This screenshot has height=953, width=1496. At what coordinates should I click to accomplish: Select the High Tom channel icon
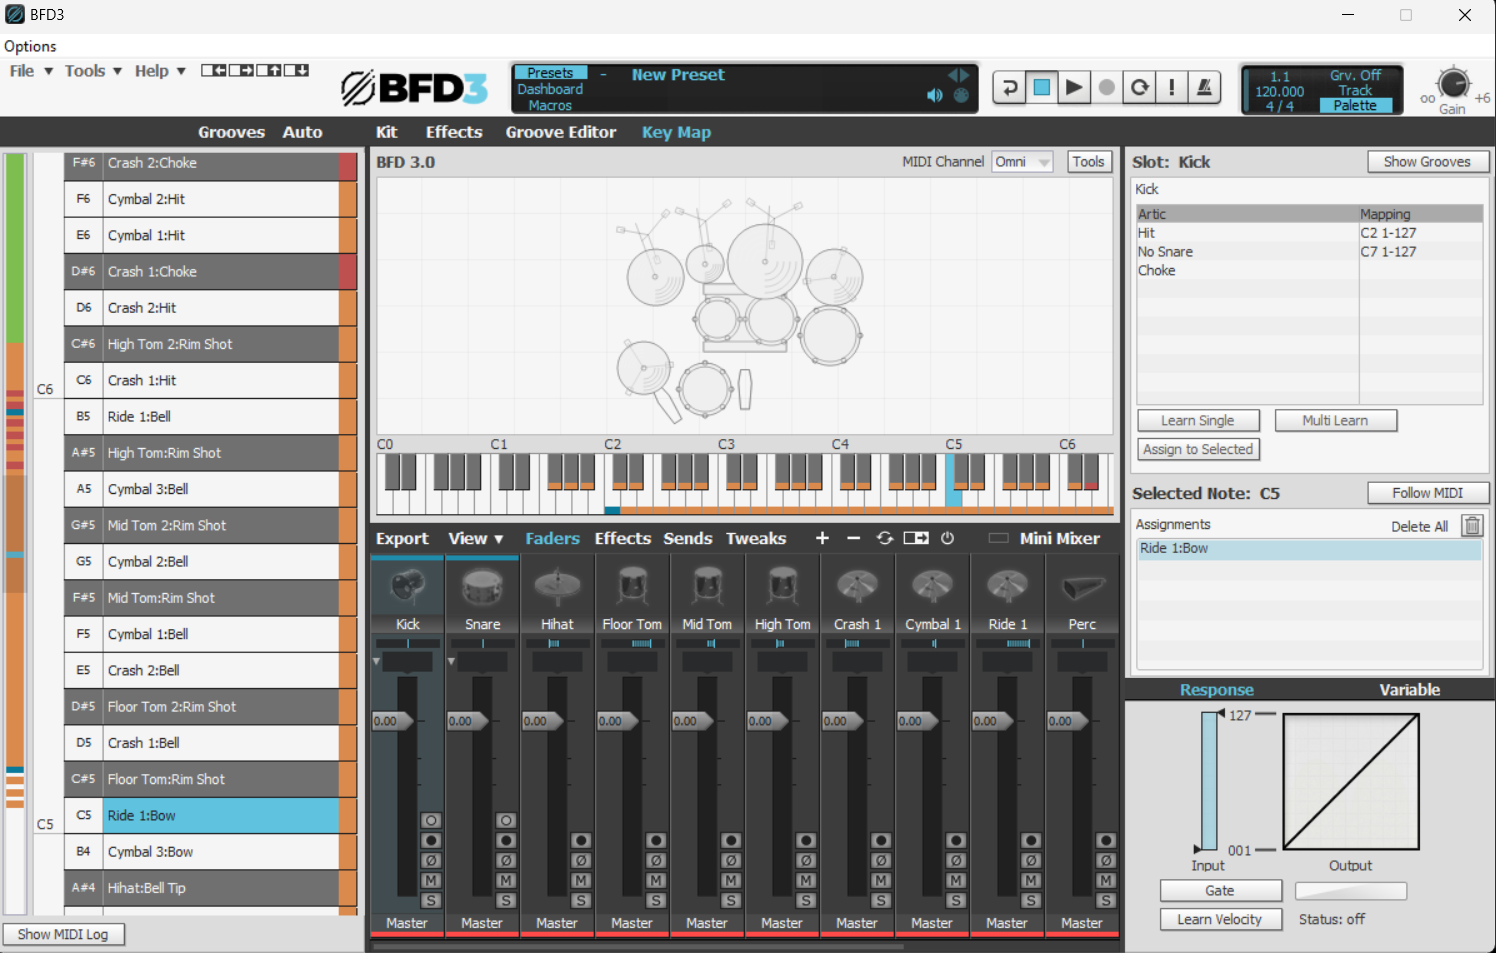pos(782,586)
